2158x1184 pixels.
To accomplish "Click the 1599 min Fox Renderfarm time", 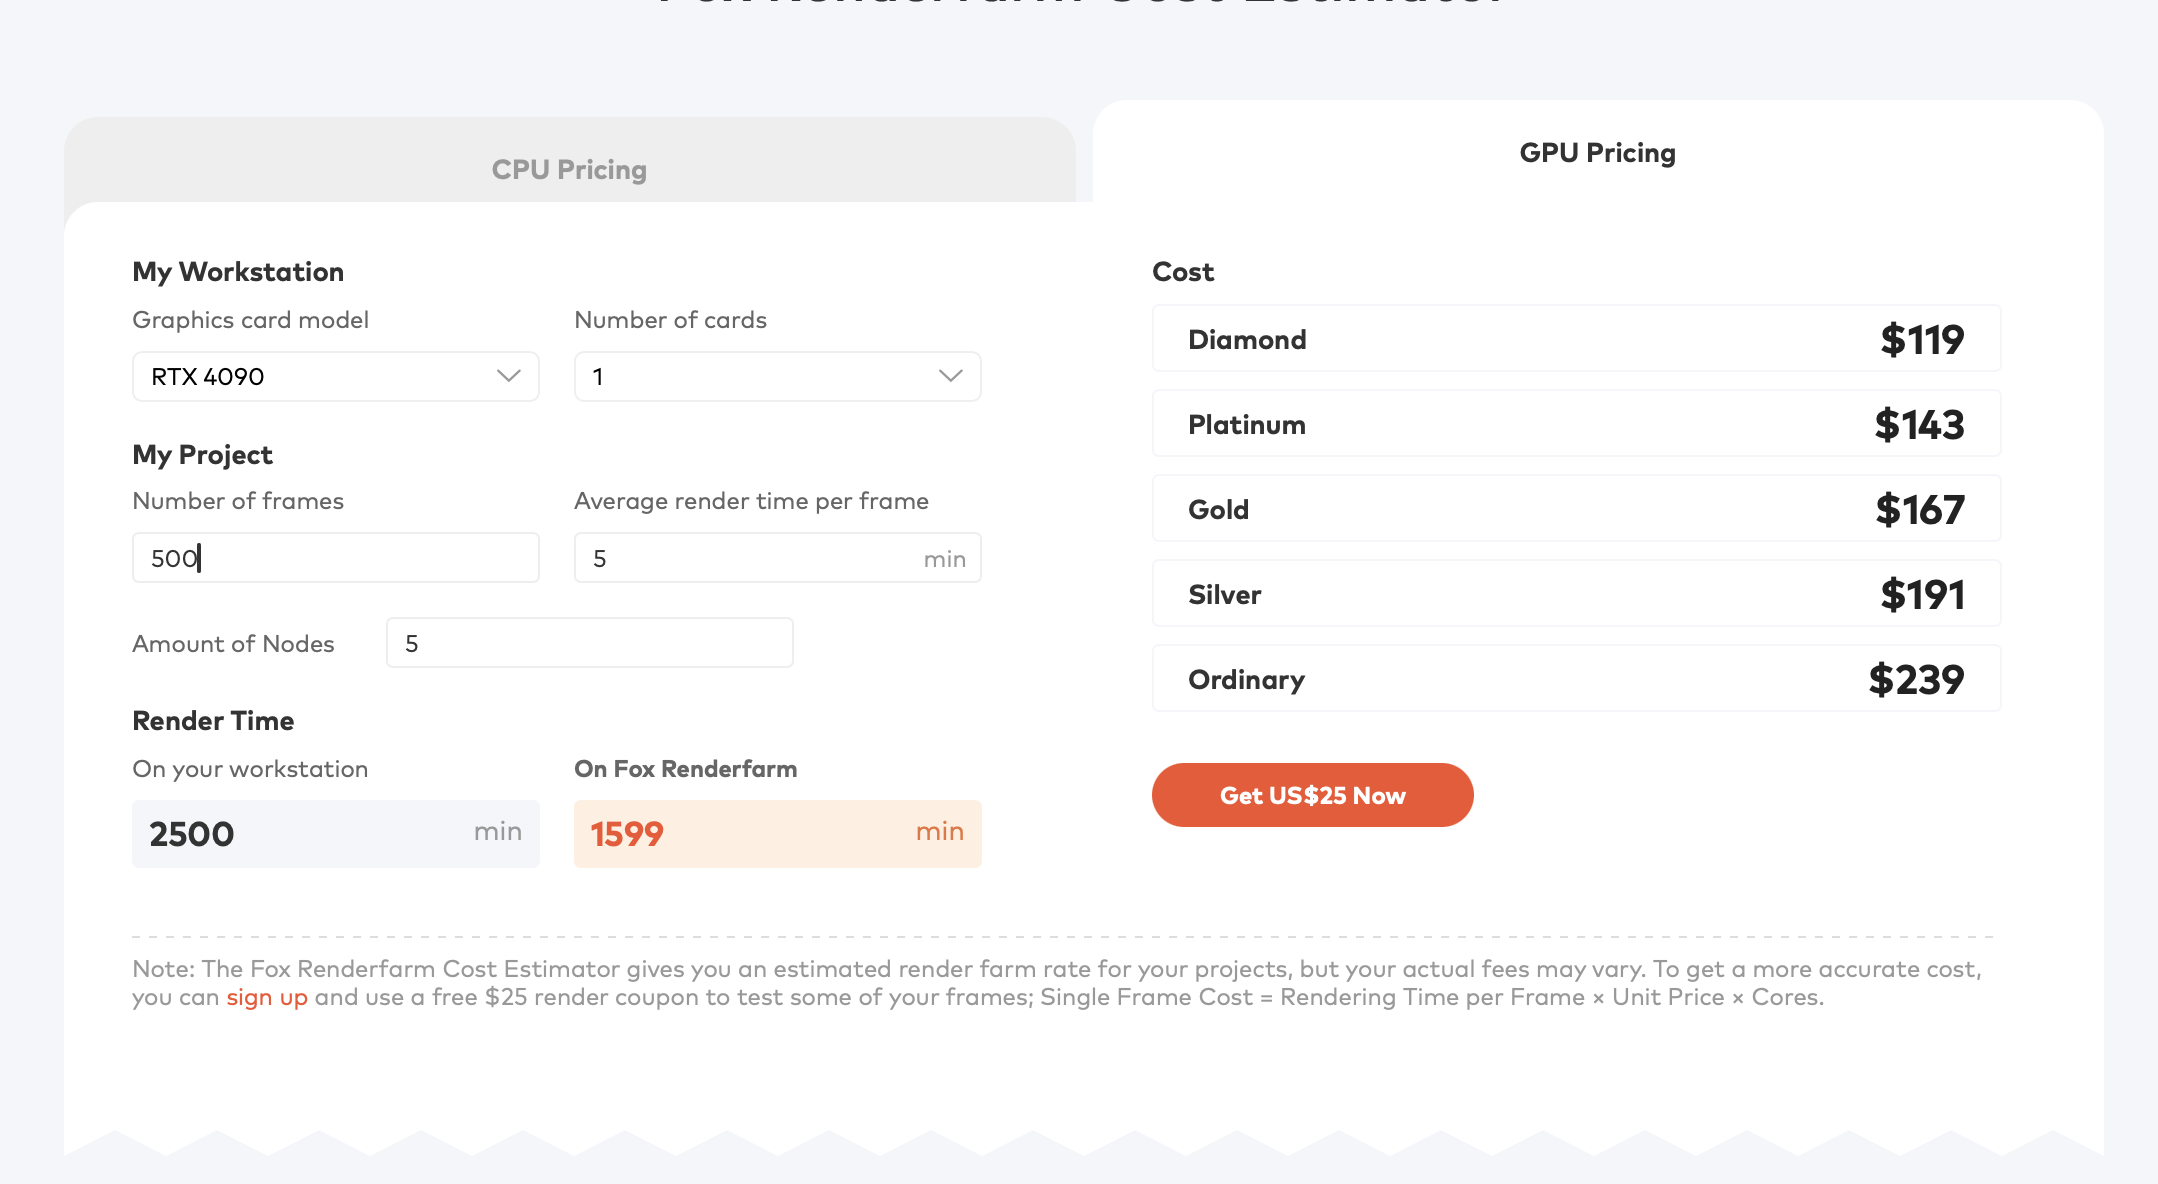I will (x=777, y=833).
